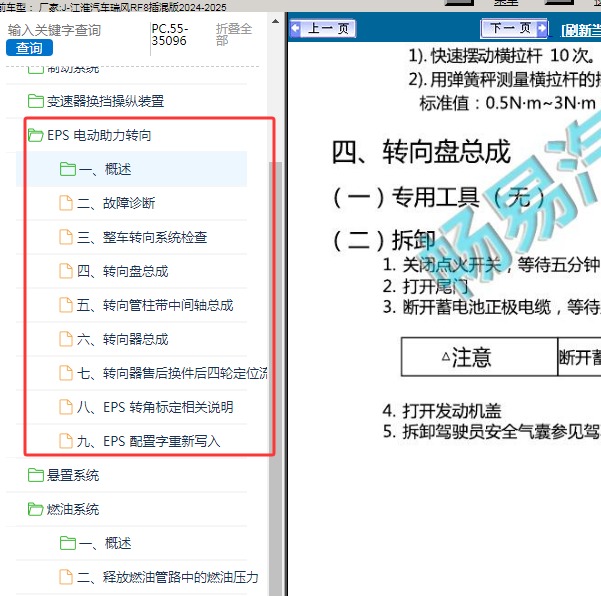Viewport: 601px width, 596px height.
Task: Select the EPS 电动助力转向 tree label
Action: point(99,135)
